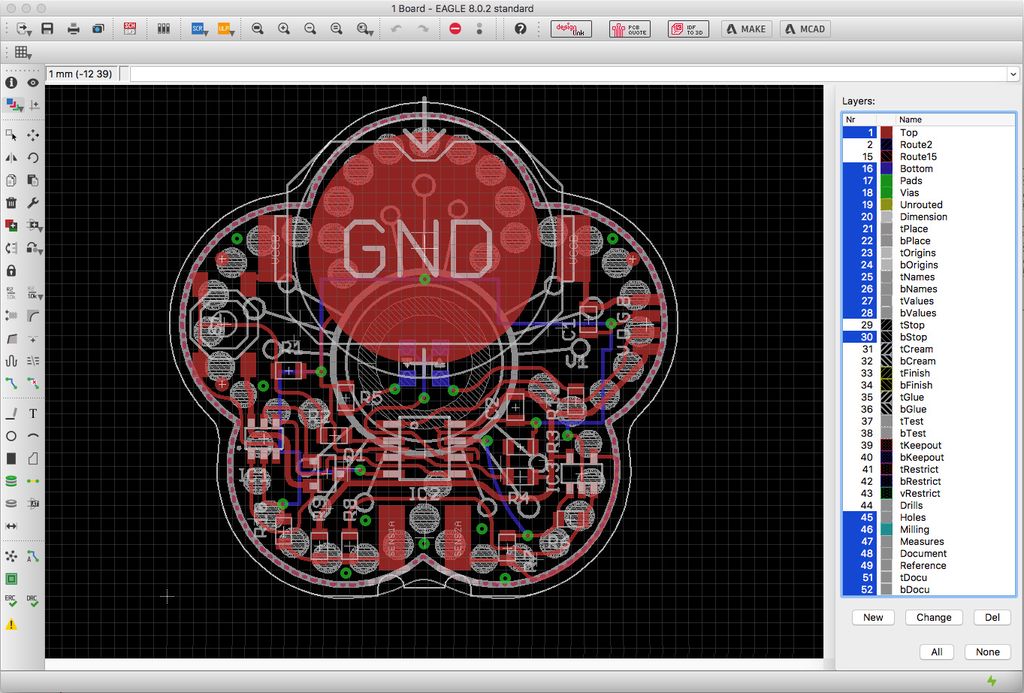Switch to schematic with SCH/BRD icon
The height and width of the screenshot is (693, 1024).
click(x=130, y=29)
